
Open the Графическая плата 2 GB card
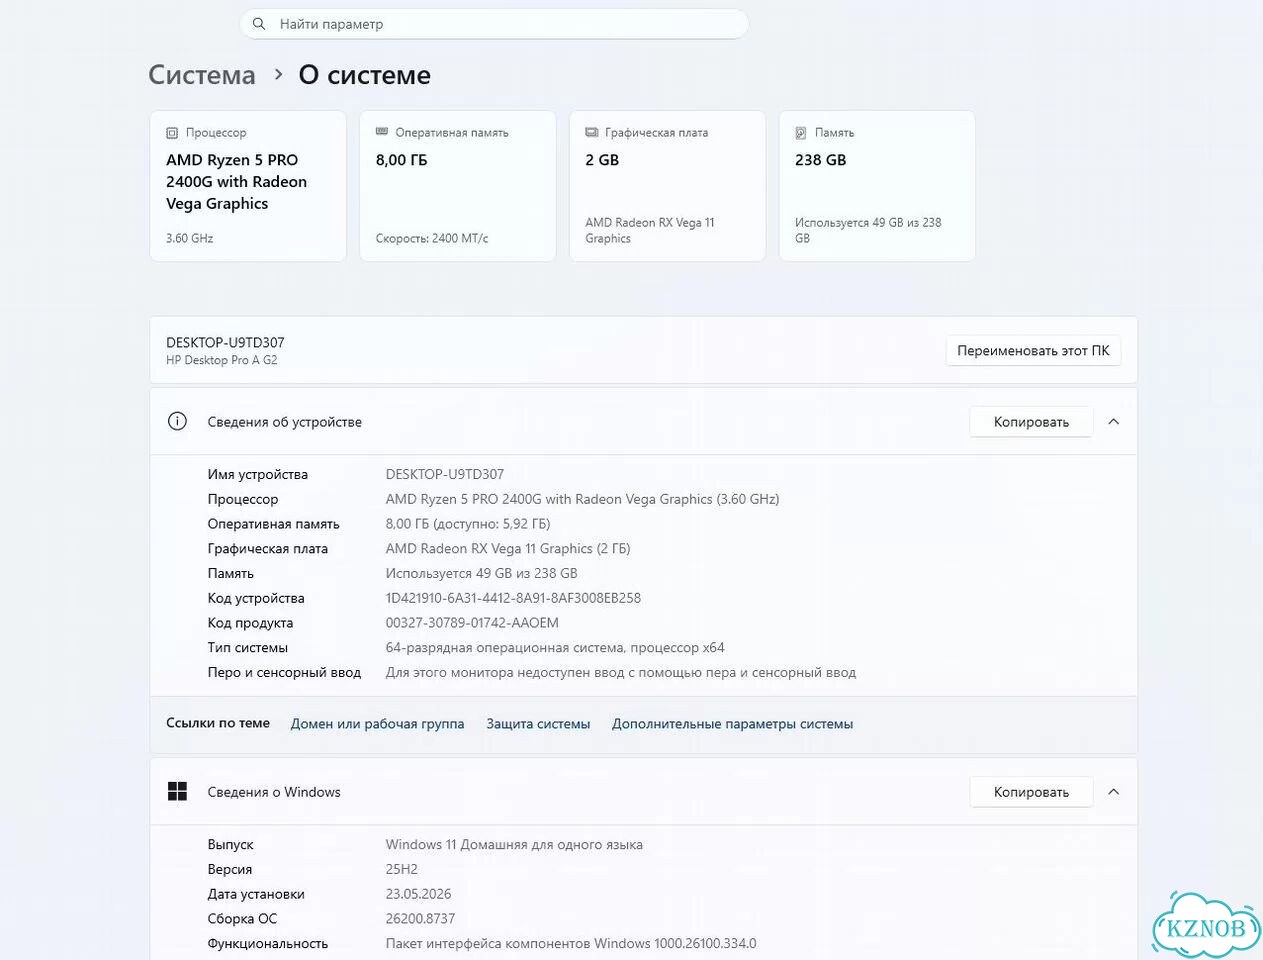(x=667, y=186)
